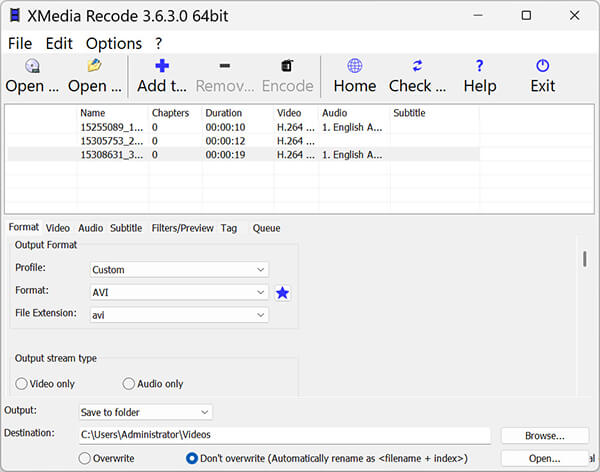600x472 pixels.
Task: Select file row 15308631_3...
Action: coord(243,155)
